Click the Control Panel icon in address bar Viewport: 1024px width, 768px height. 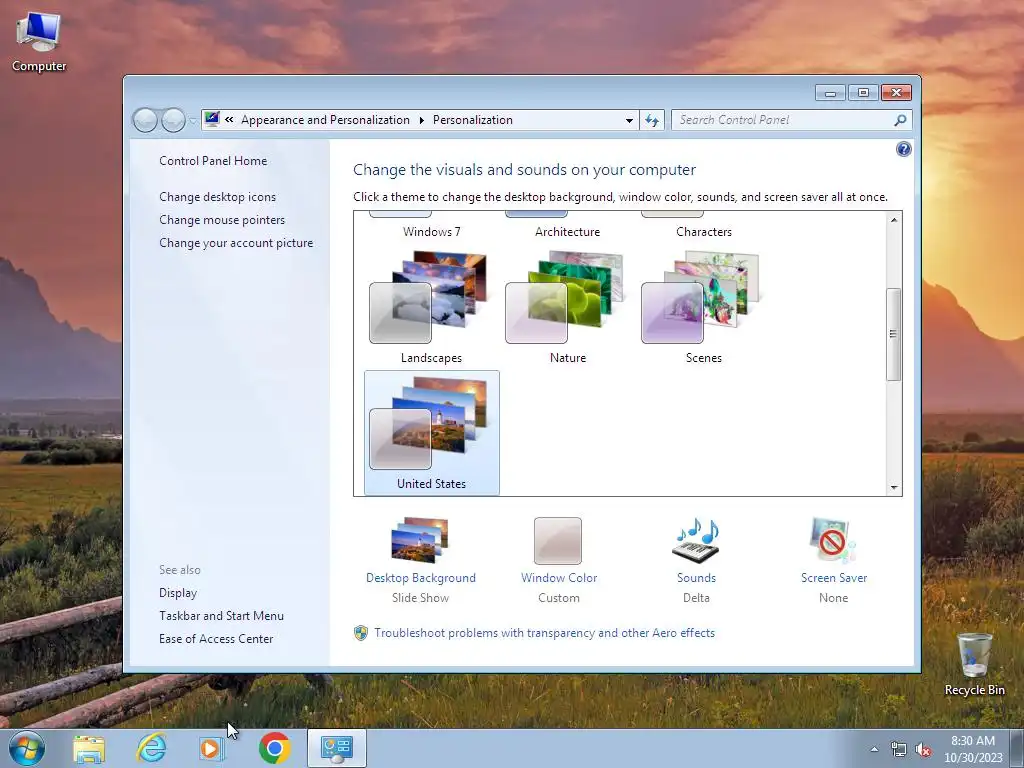coord(212,119)
